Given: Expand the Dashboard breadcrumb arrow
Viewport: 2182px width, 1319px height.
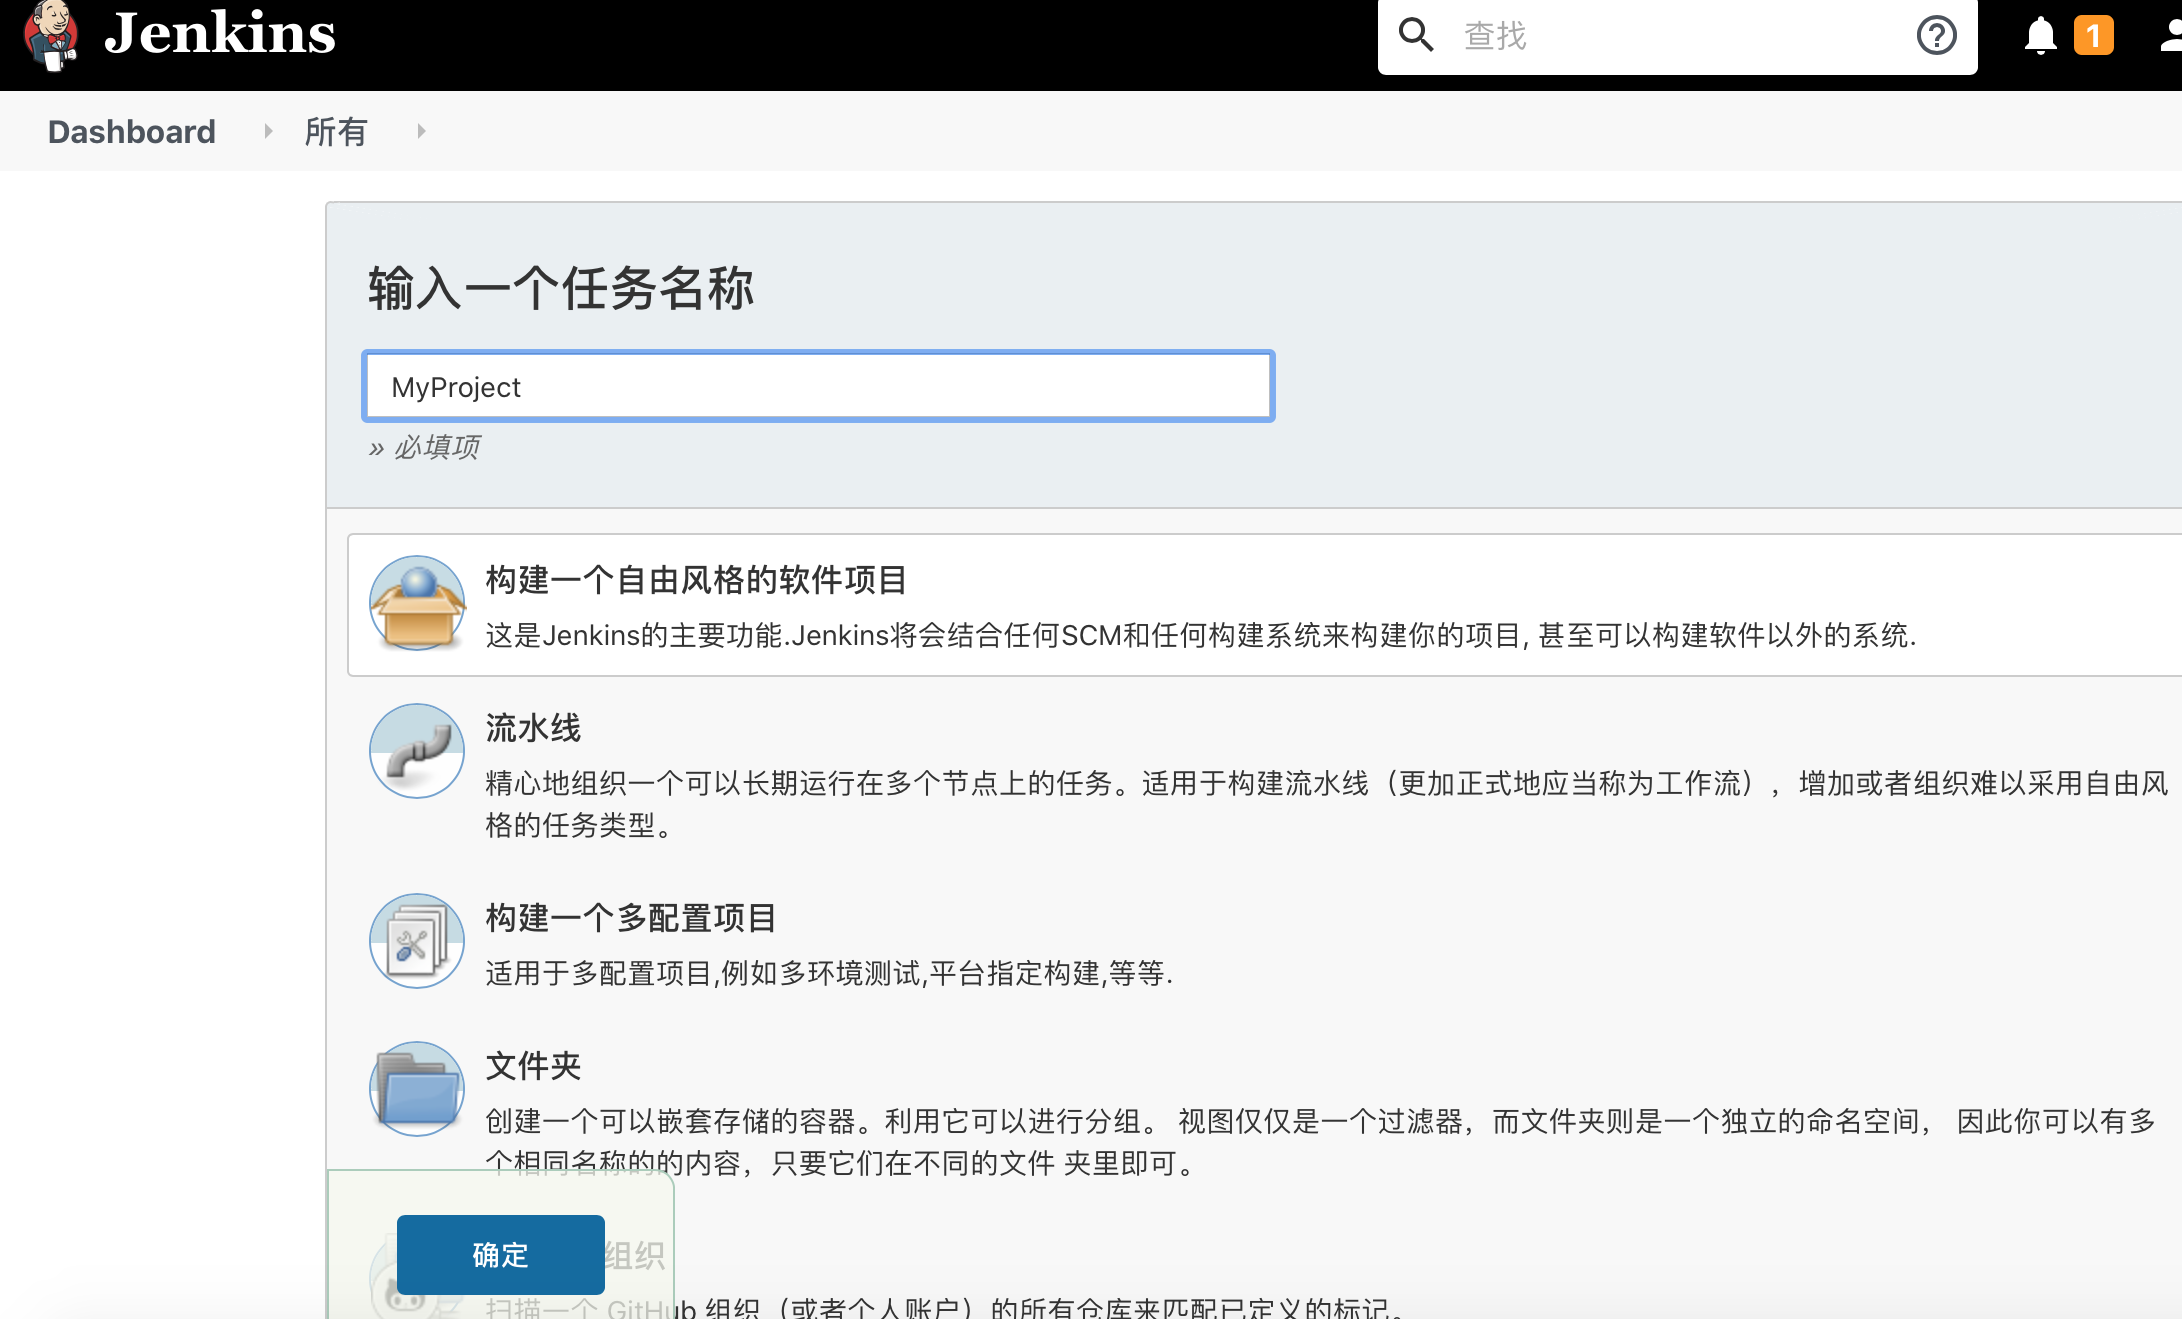Looking at the screenshot, I should point(268,131).
